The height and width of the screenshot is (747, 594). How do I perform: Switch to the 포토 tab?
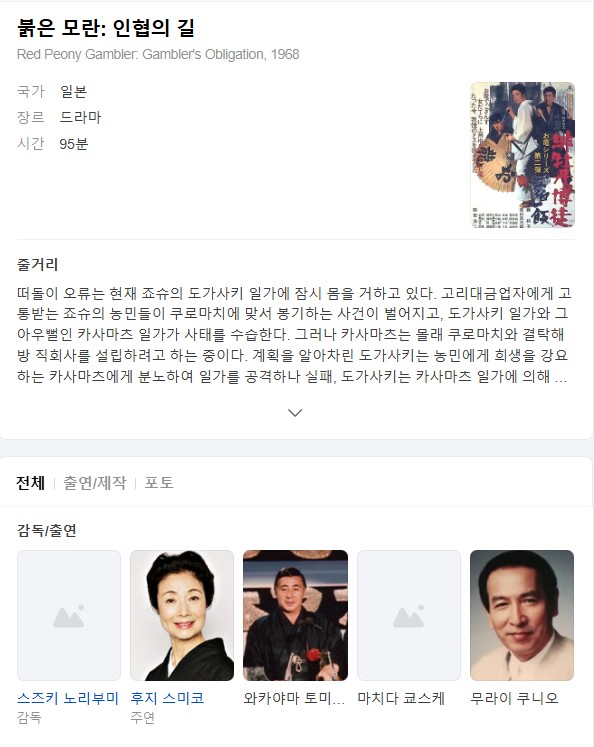tap(159, 483)
